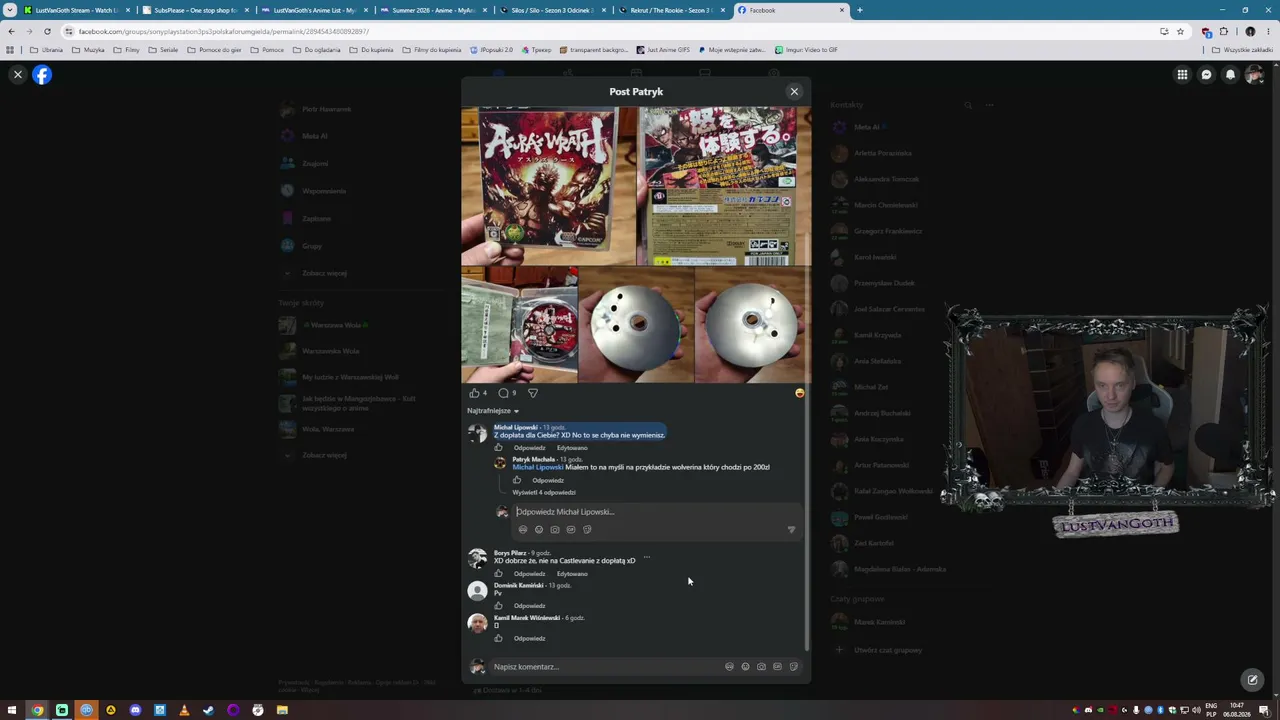This screenshot has height=720, width=1280.
Task: Open the Facebook apps grid menu
Action: (x=1182, y=75)
